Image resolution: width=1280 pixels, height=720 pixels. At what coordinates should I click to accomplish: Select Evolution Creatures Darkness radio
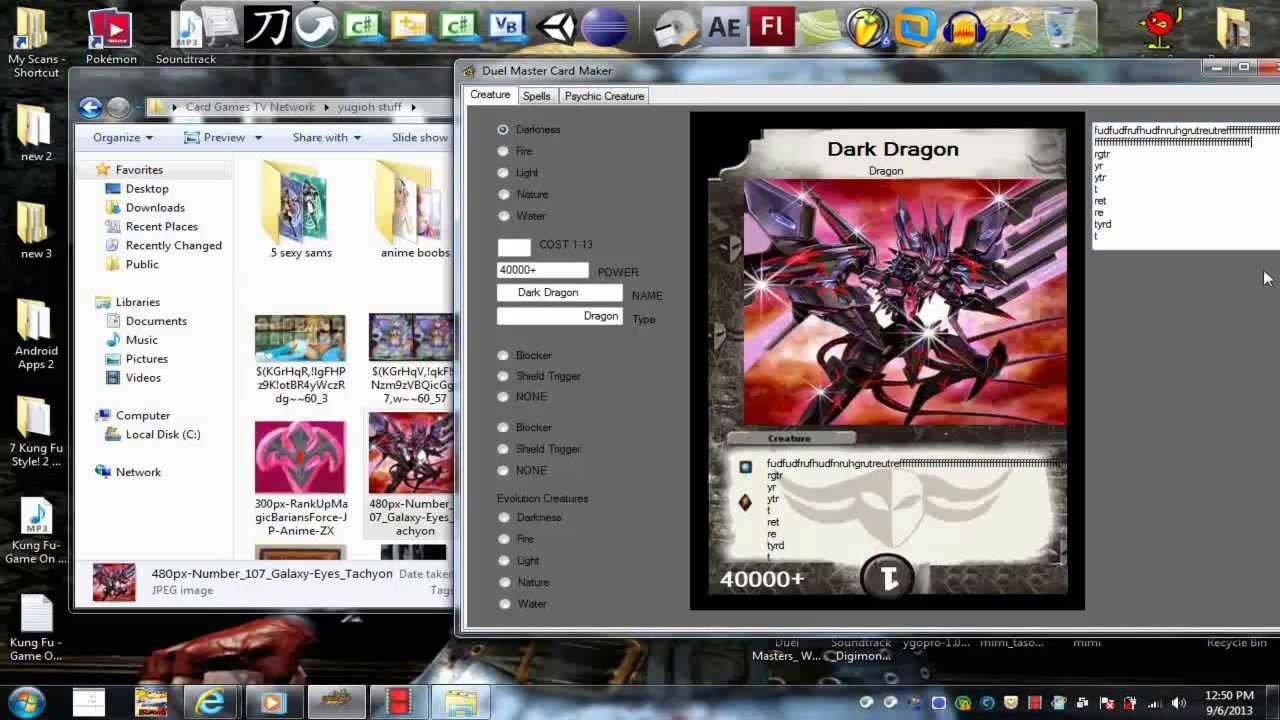[x=504, y=517]
